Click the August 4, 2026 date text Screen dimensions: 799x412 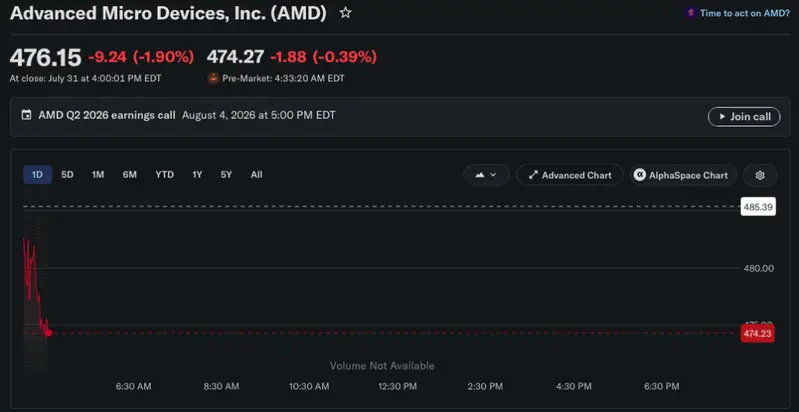pos(259,115)
